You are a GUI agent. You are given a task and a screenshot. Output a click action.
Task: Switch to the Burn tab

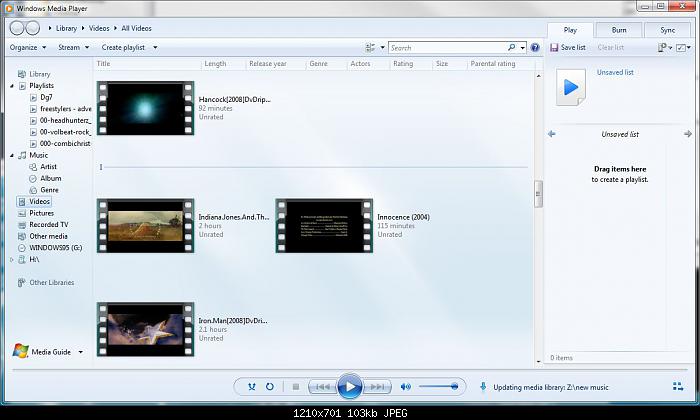[619, 30]
